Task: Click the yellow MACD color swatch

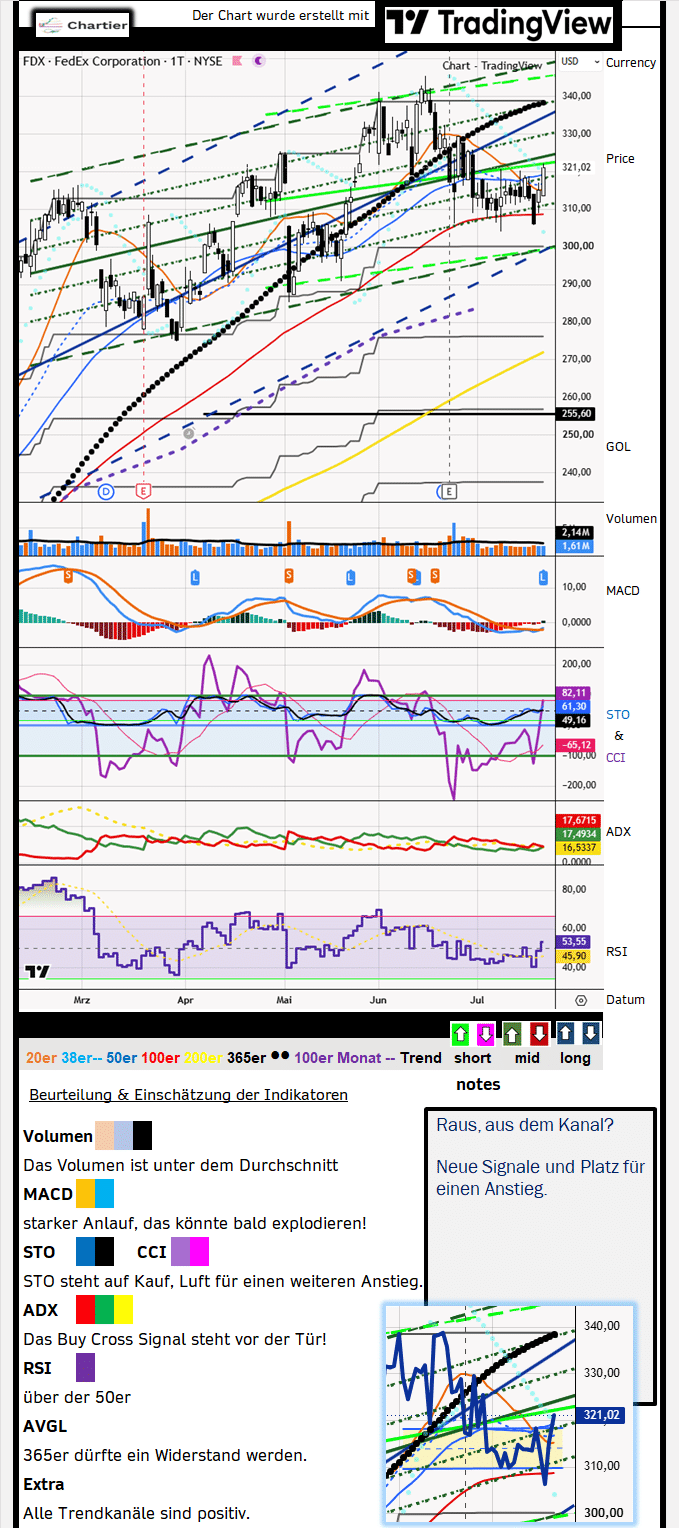Action: coord(86,1194)
